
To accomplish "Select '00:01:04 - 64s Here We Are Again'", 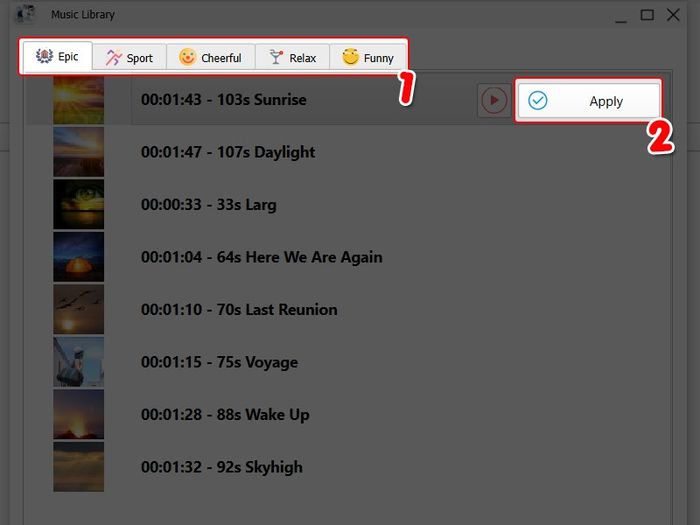I will (x=262, y=257).
